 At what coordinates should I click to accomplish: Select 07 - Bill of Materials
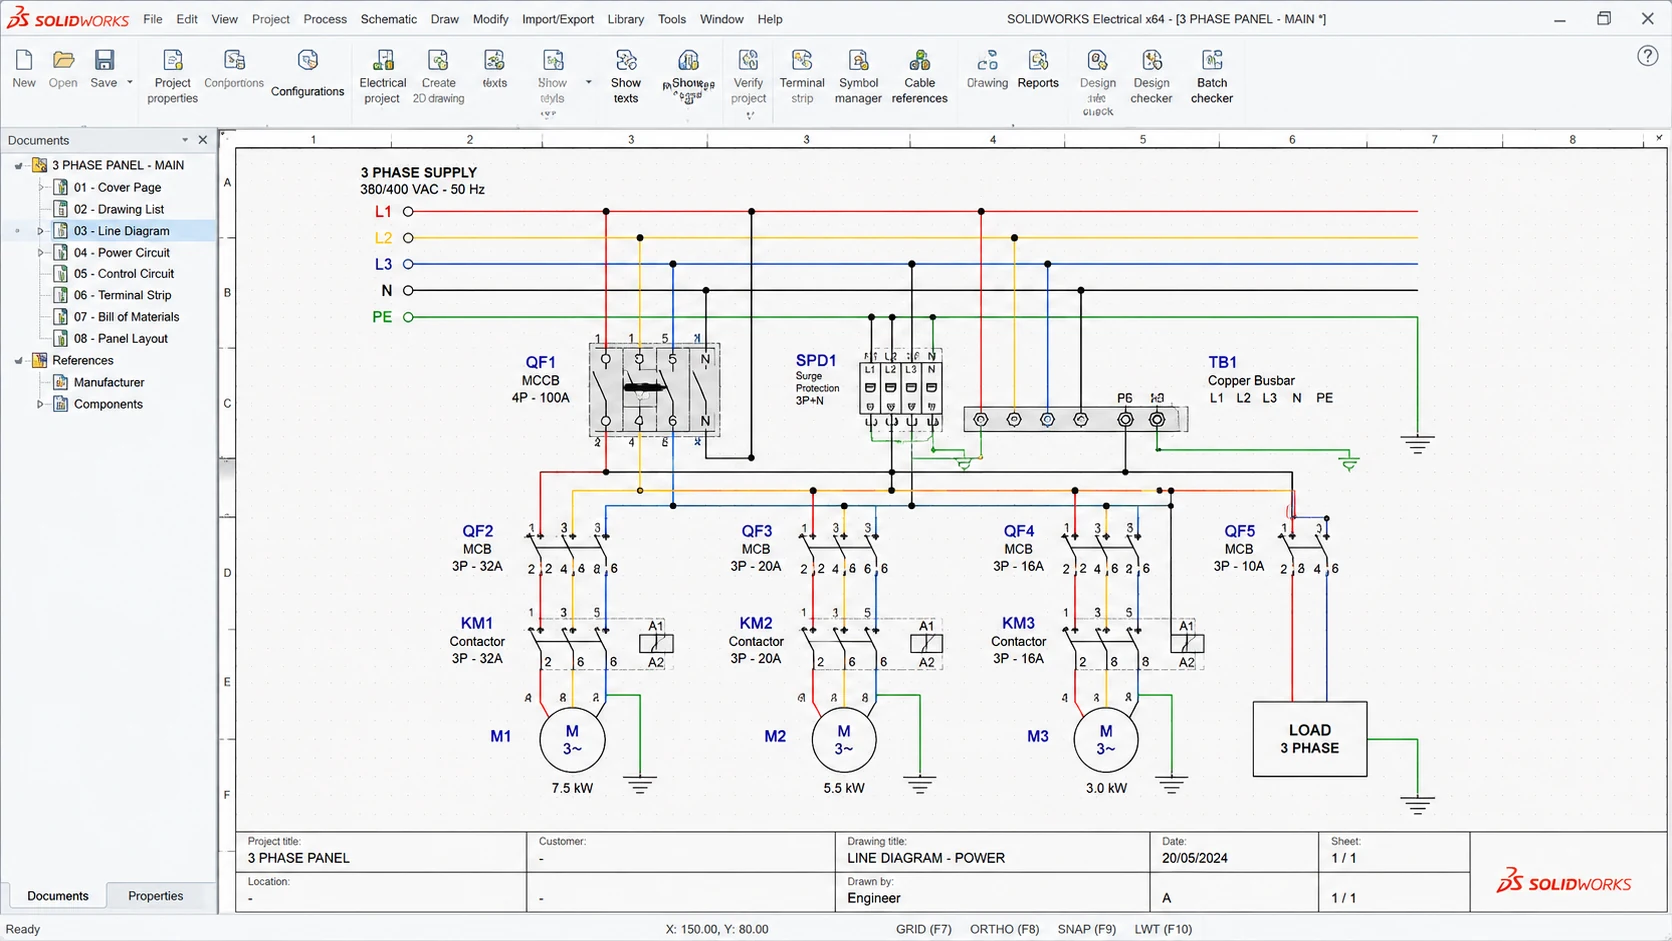click(x=127, y=317)
